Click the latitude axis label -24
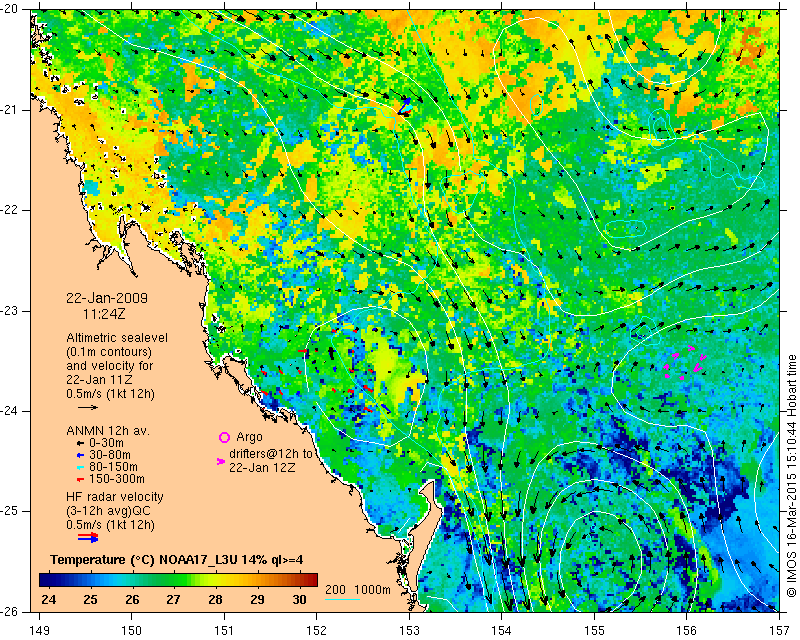 click(x=10, y=411)
